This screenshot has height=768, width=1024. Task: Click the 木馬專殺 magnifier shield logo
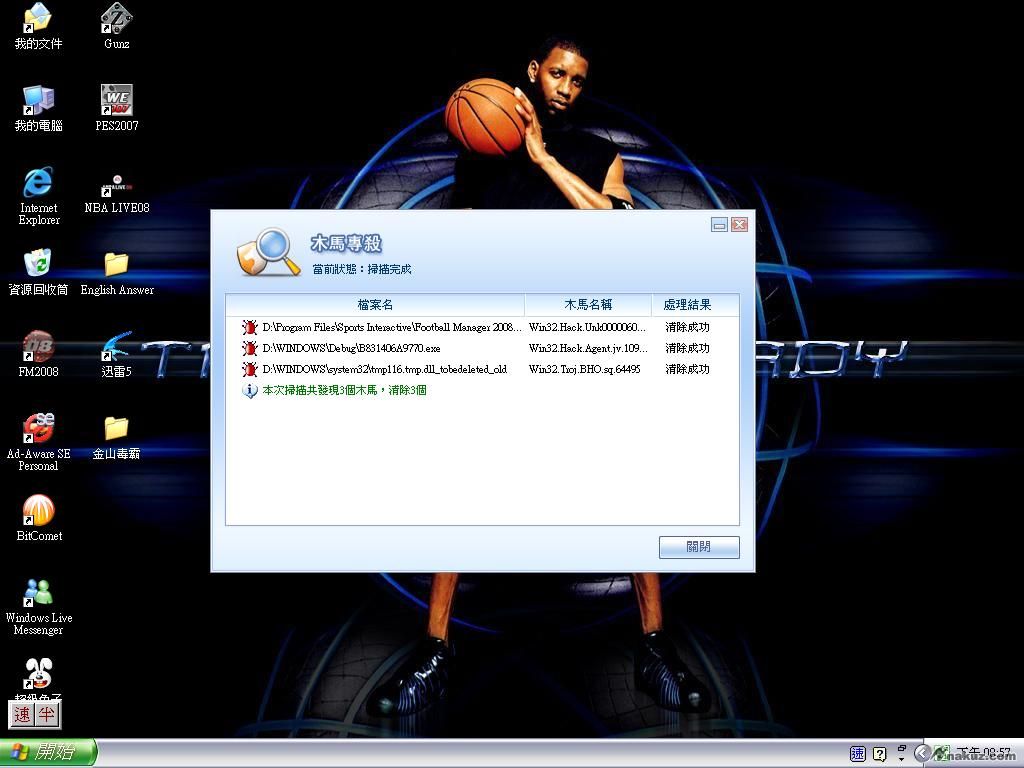click(268, 251)
